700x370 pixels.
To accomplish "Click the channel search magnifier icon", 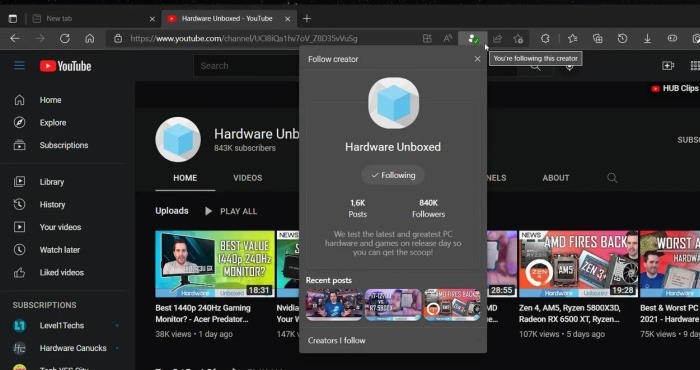I will tap(612, 178).
